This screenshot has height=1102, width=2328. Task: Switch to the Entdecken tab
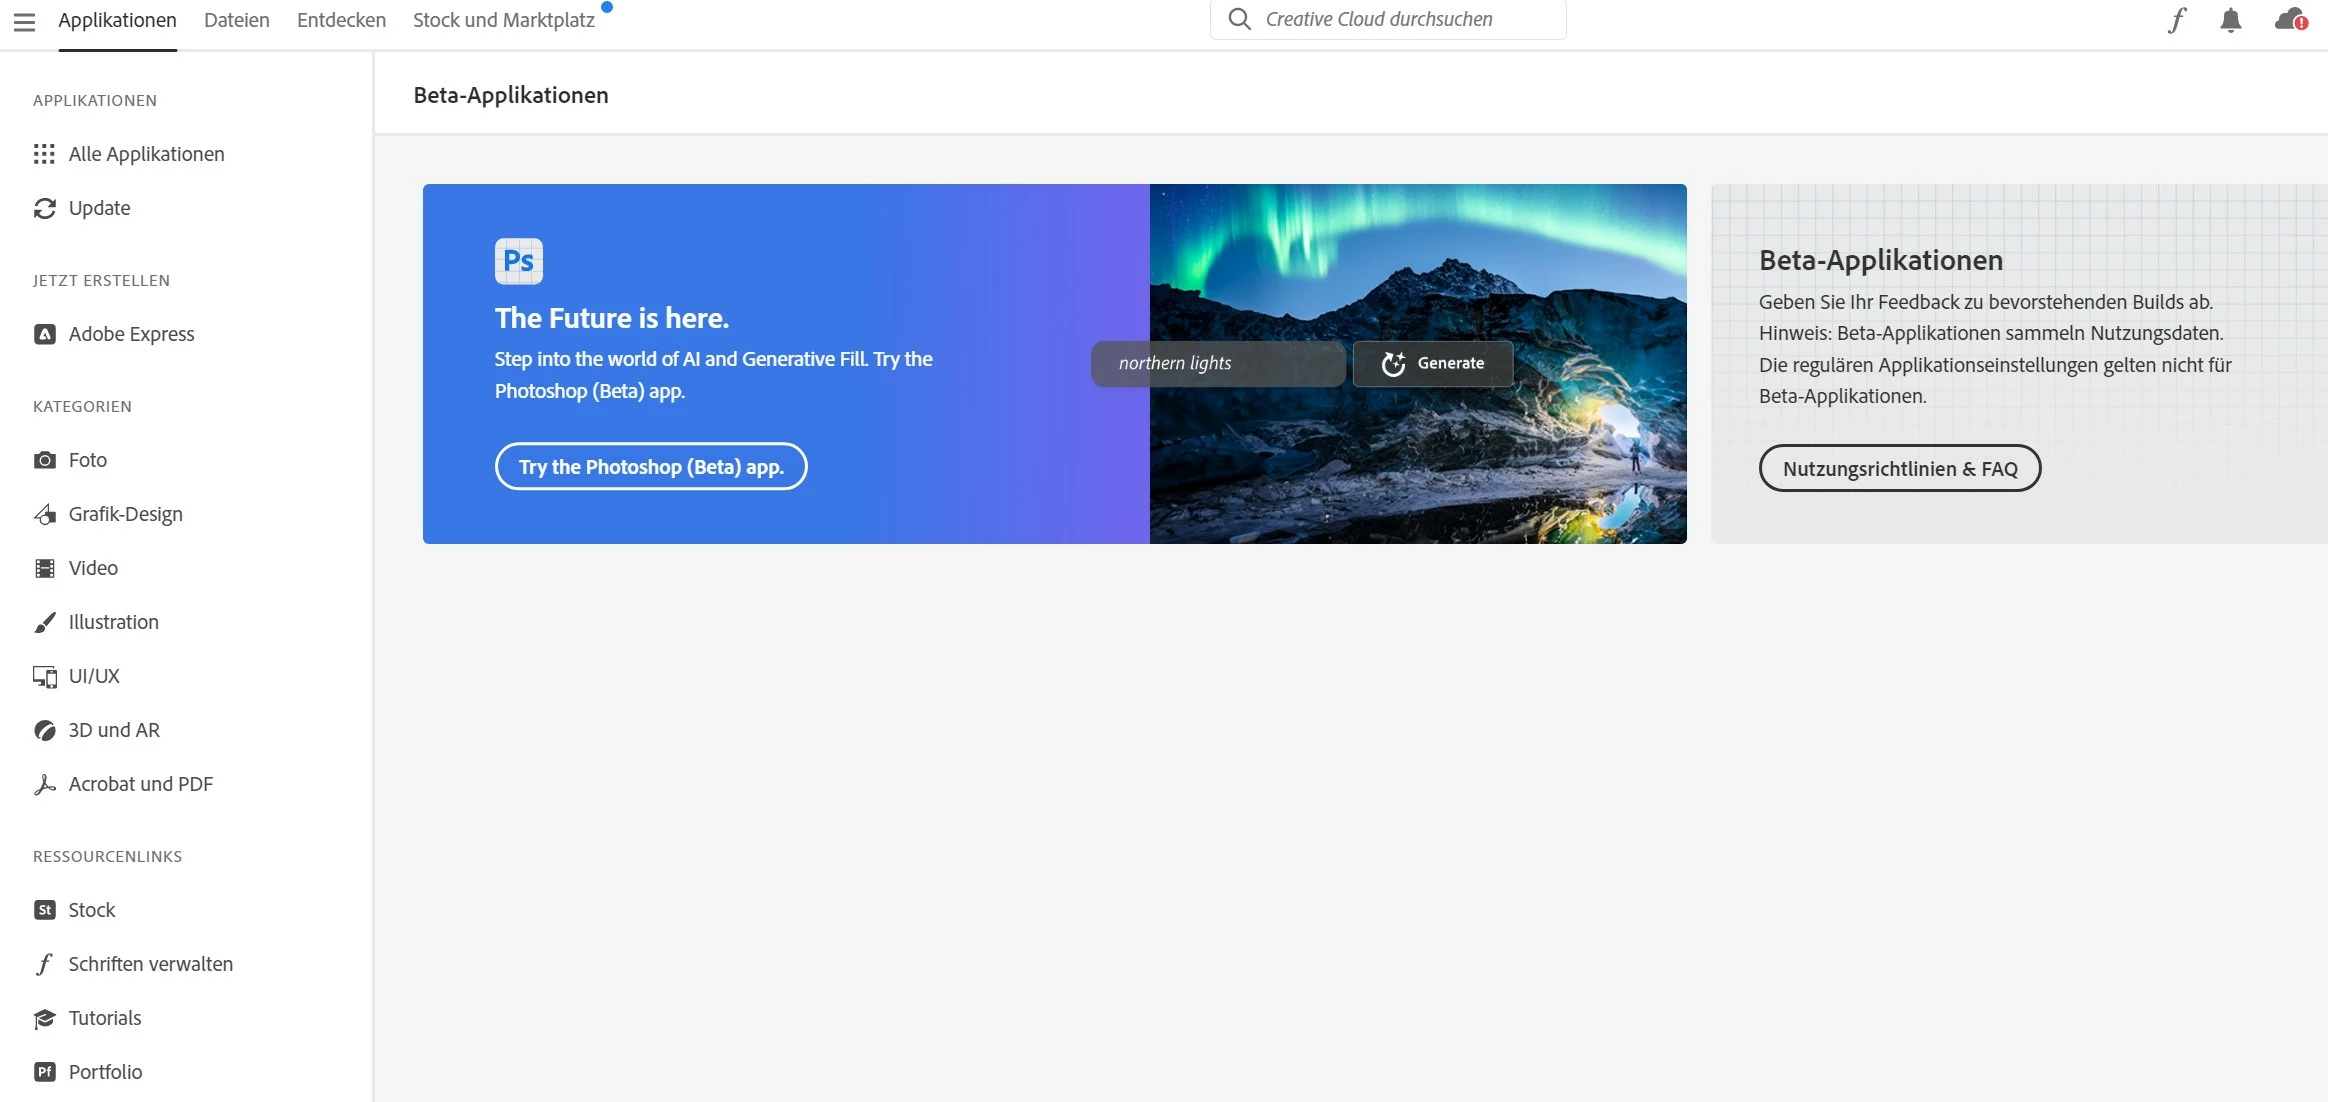click(341, 20)
